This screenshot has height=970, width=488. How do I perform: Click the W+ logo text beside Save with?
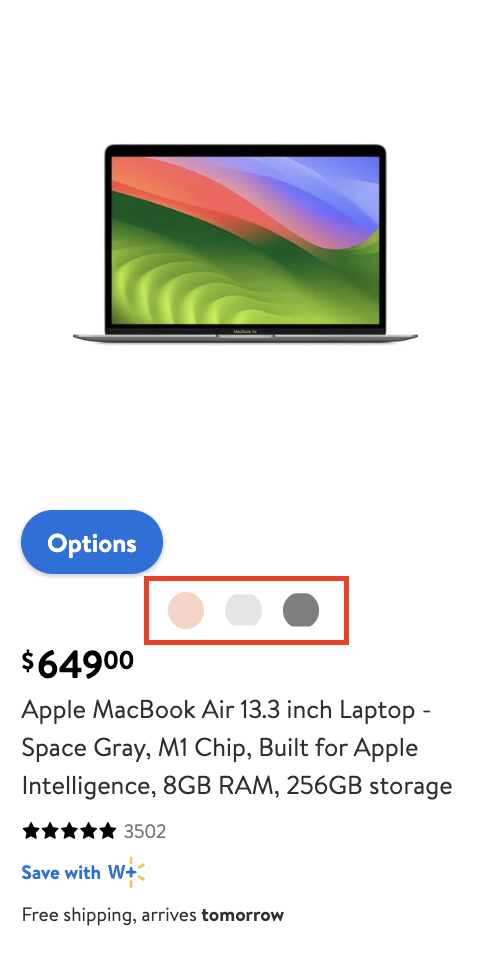pos(122,872)
